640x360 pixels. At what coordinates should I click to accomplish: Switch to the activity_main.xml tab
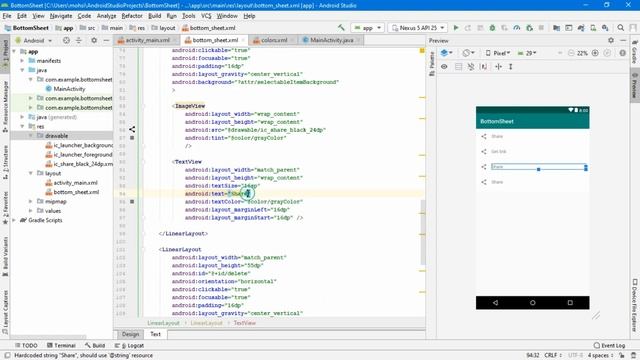147,40
